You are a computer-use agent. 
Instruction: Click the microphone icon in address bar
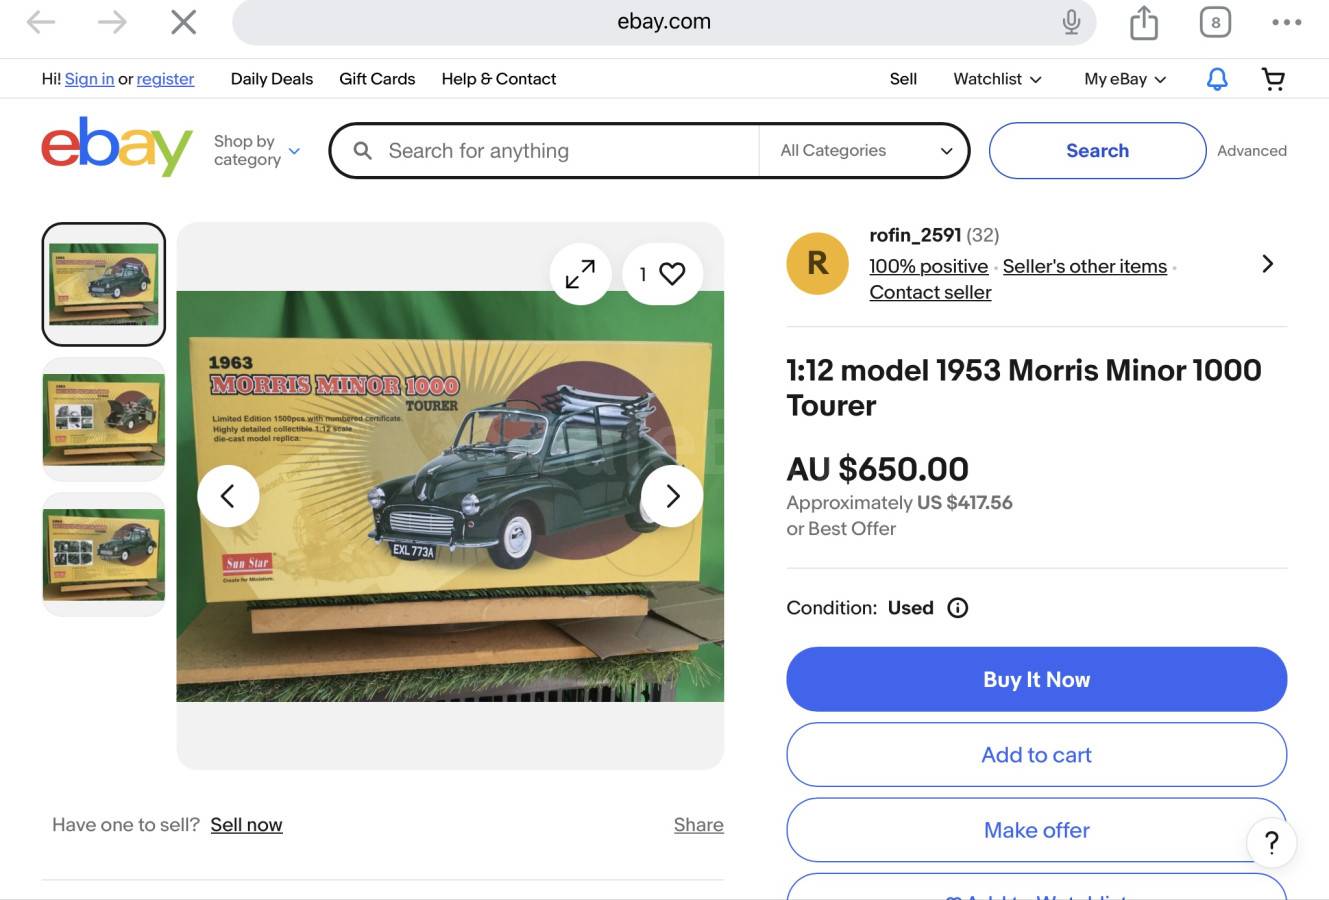tap(1071, 22)
